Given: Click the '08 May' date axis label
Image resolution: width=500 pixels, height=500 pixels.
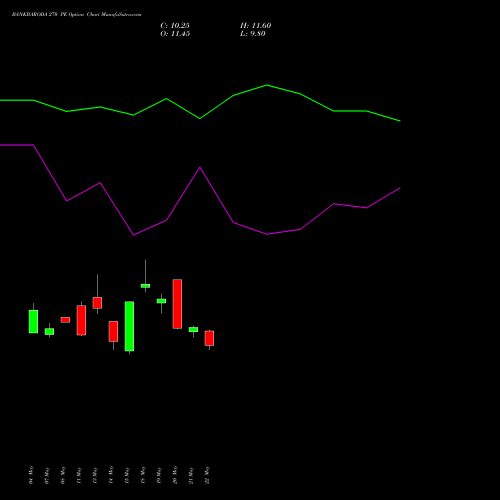Looking at the screenshot, I should click(63, 475).
